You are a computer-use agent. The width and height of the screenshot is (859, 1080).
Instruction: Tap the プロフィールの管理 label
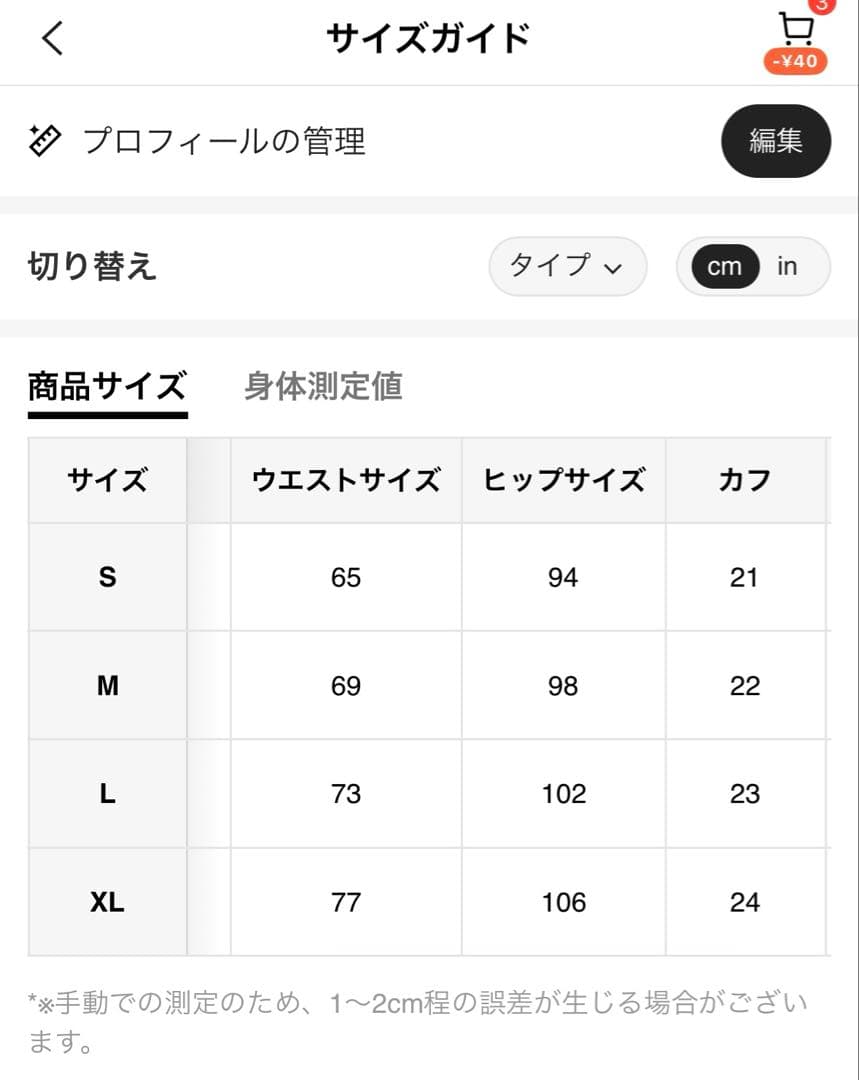[224, 141]
